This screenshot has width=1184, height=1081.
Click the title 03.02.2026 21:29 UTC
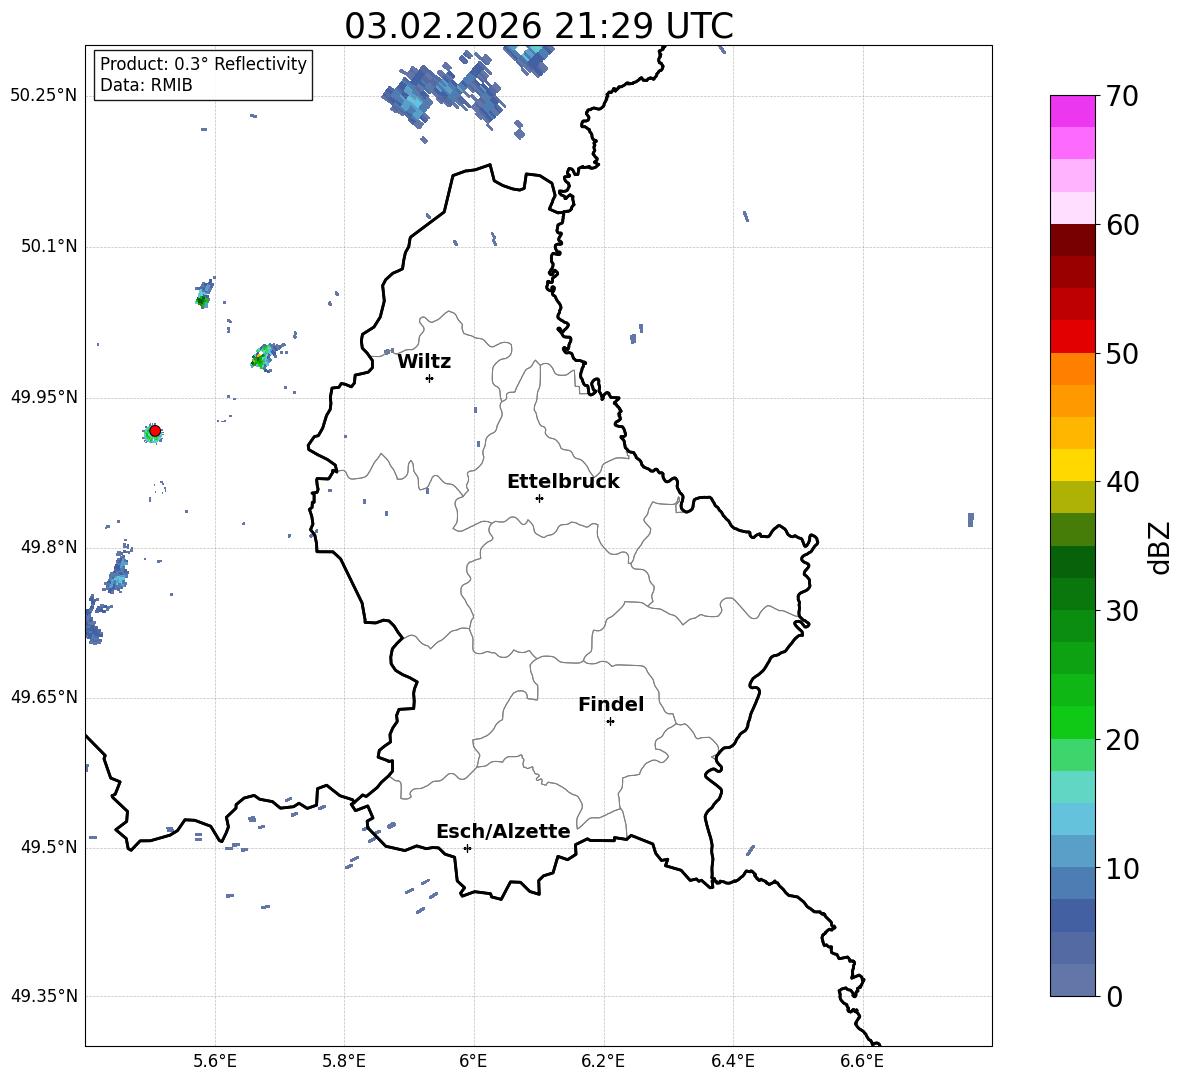pos(538,26)
